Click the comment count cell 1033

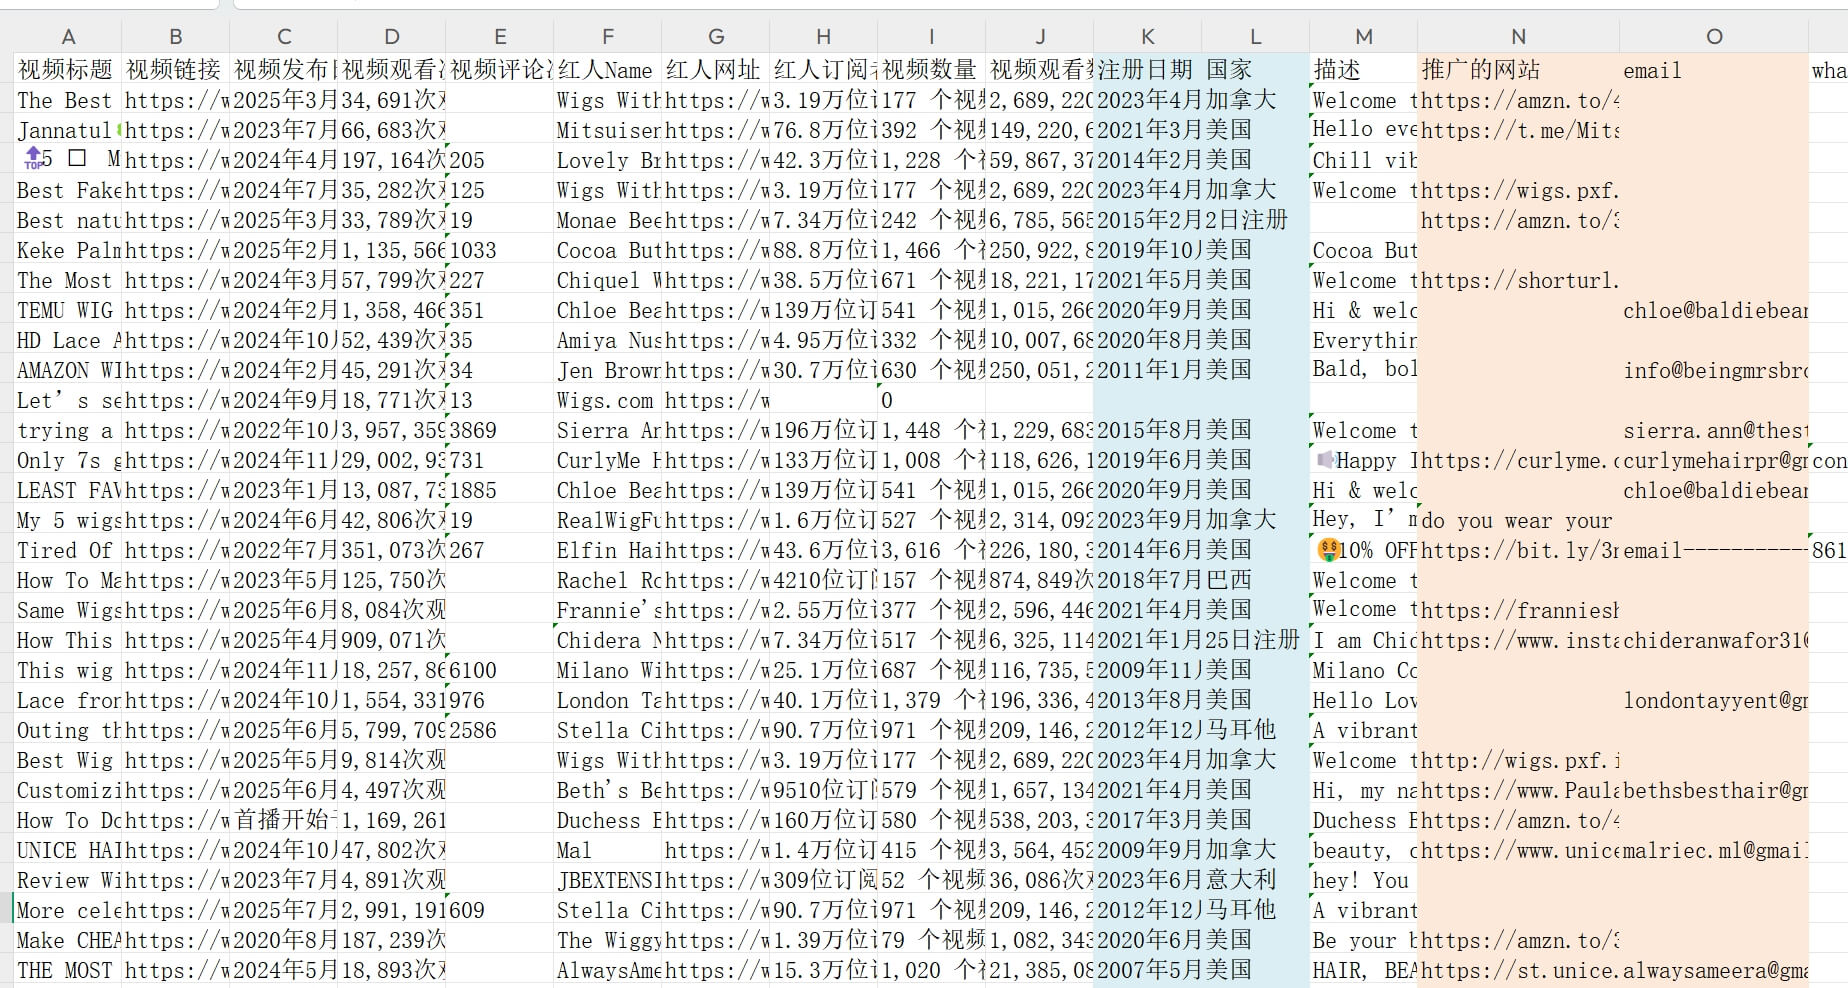point(500,250)
